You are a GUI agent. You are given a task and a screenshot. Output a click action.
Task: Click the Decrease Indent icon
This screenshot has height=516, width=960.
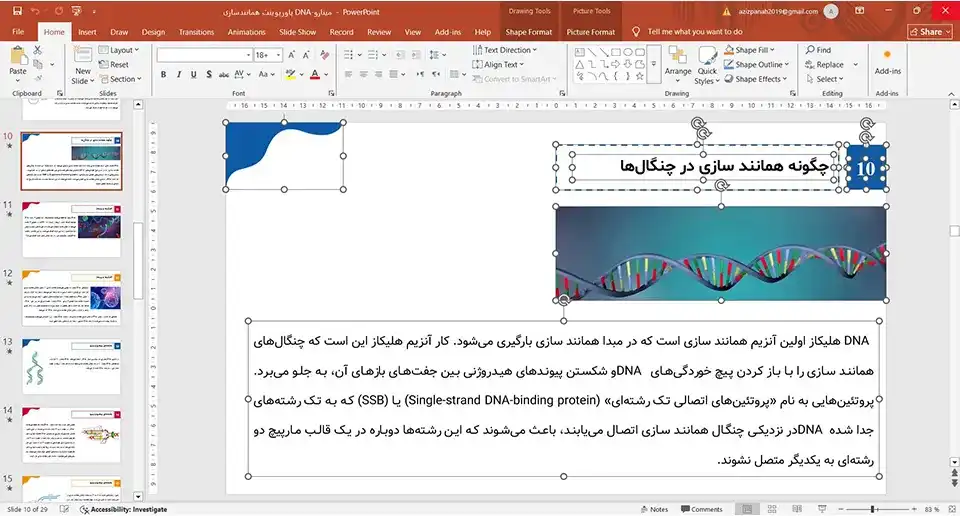[400, 55]
